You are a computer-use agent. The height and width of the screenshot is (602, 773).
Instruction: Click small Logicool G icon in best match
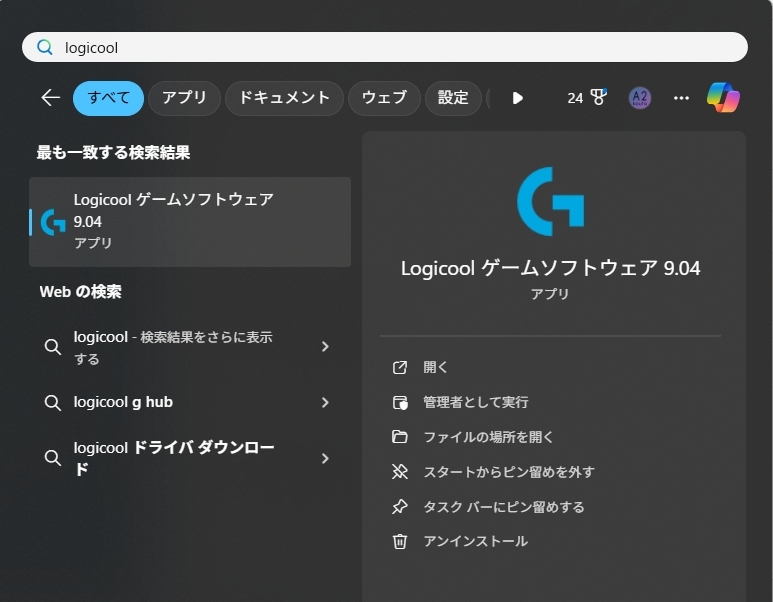click(x=53, y=222)
